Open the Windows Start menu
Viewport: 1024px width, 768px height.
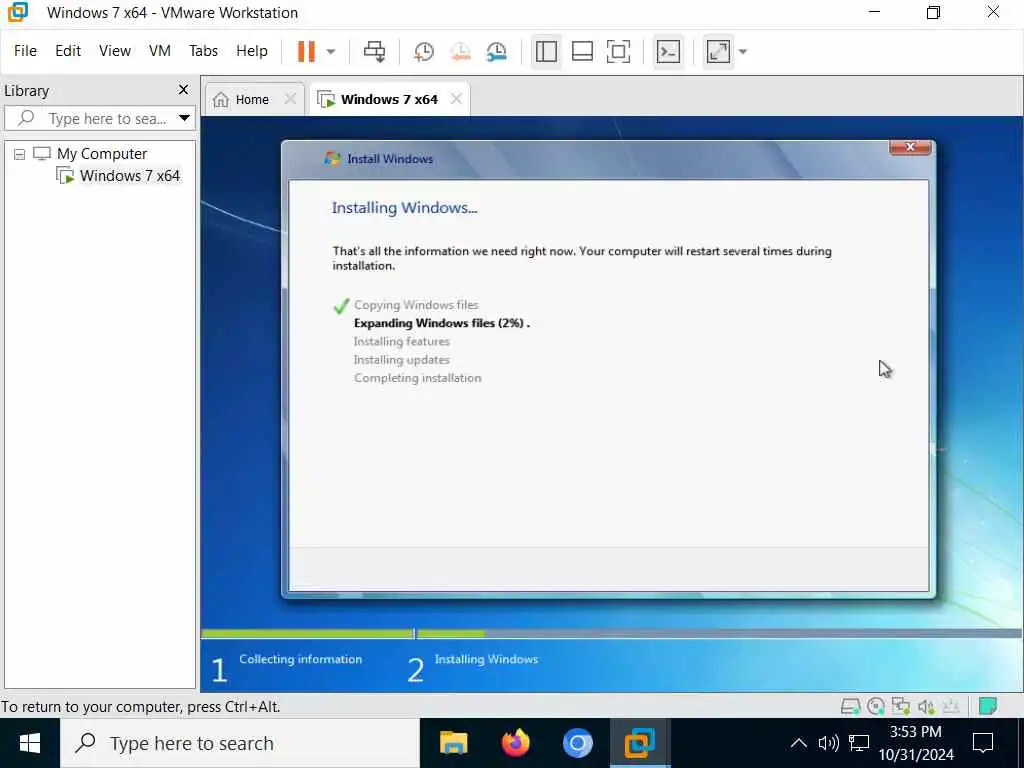coord(29,743)
